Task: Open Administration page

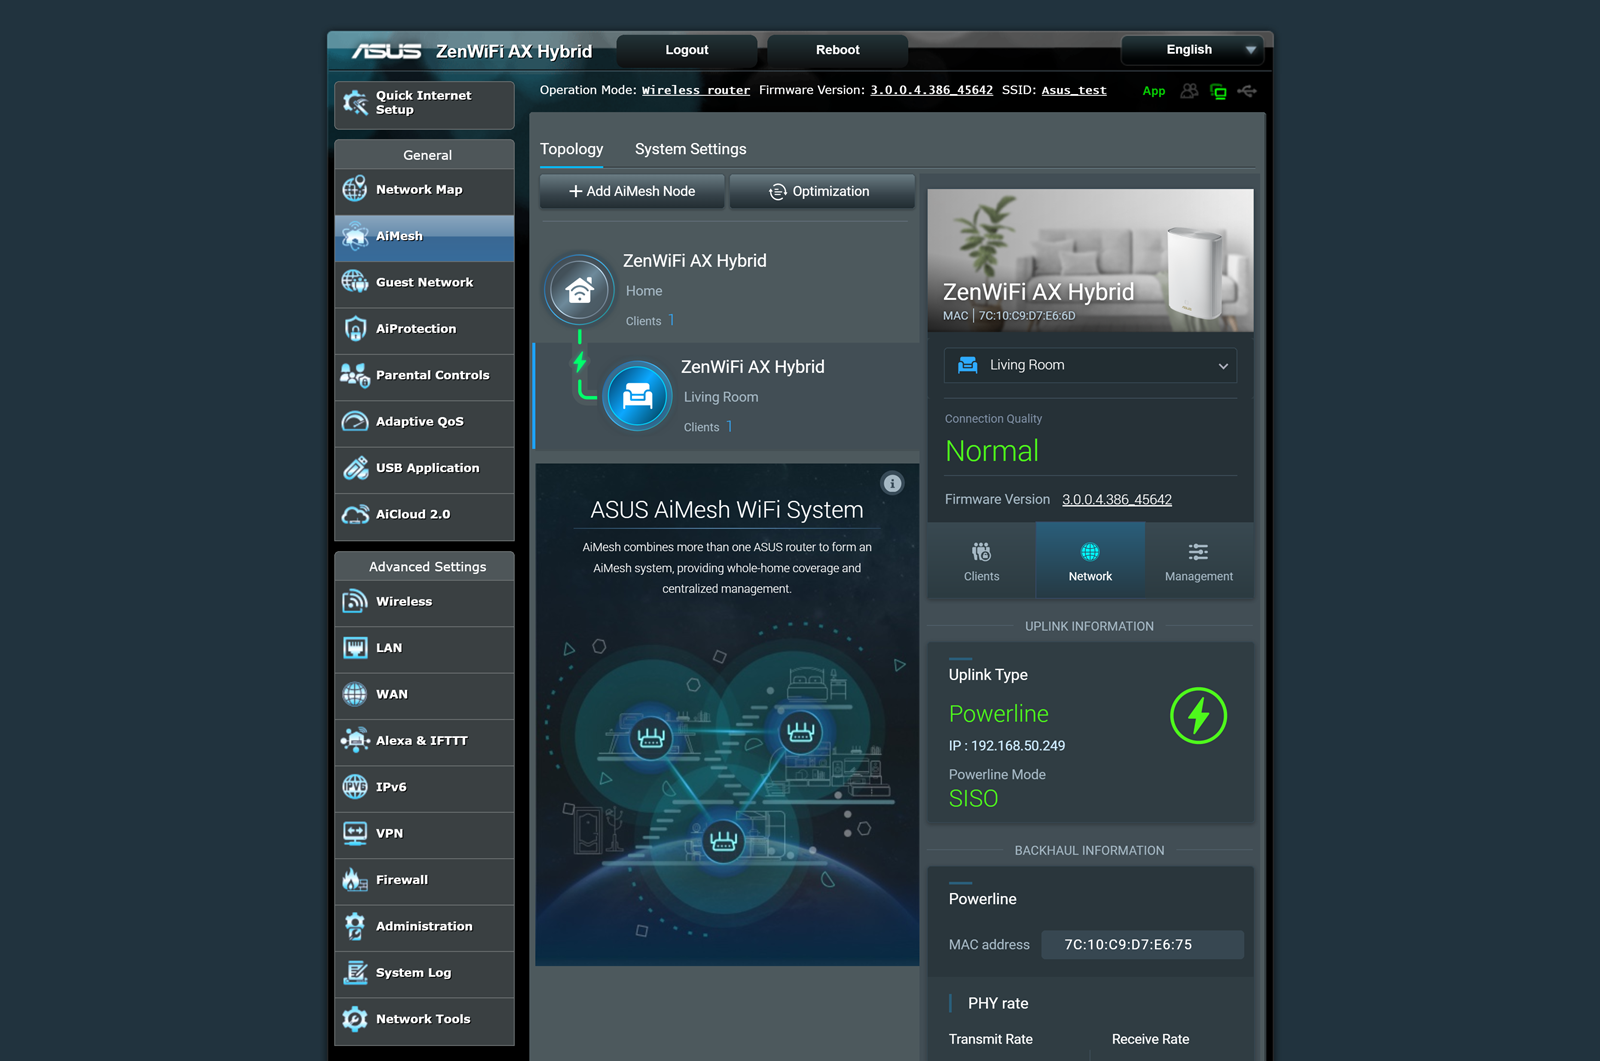Action: coord(424,927)
